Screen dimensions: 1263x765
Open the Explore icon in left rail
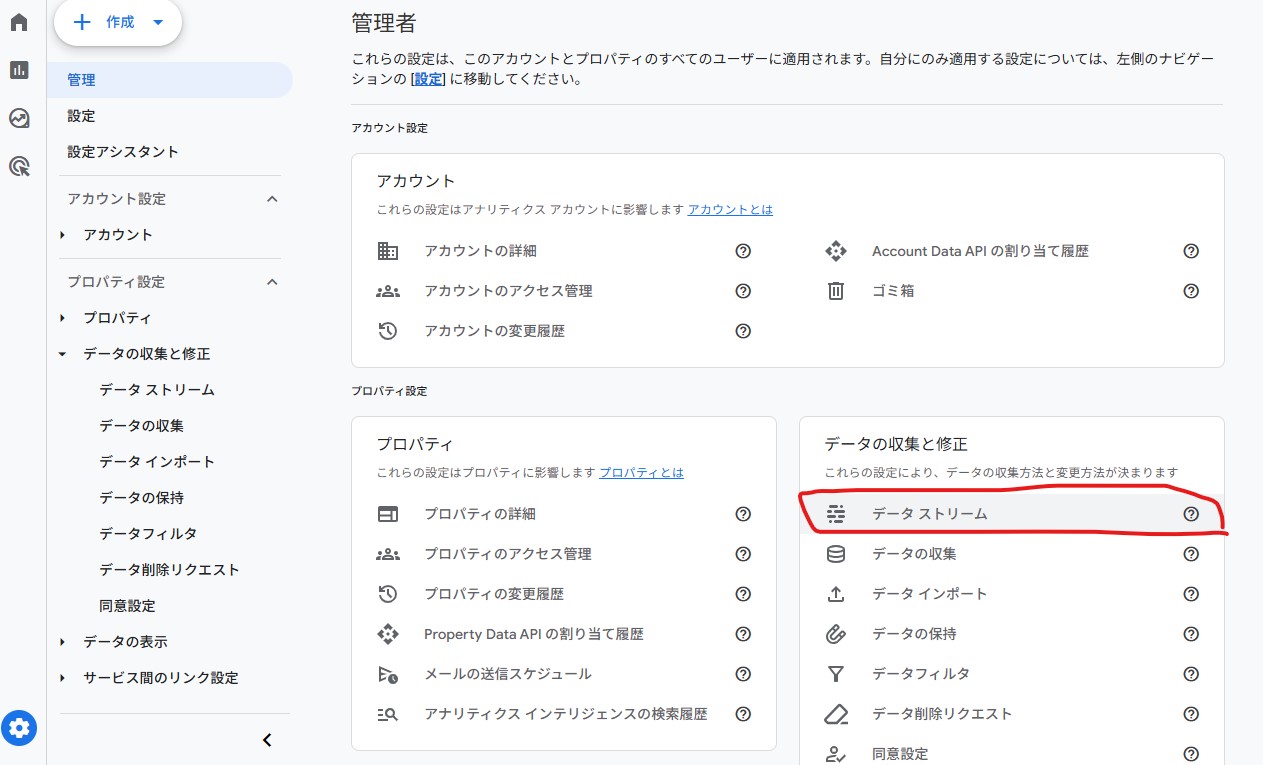[x=19, y=118]
